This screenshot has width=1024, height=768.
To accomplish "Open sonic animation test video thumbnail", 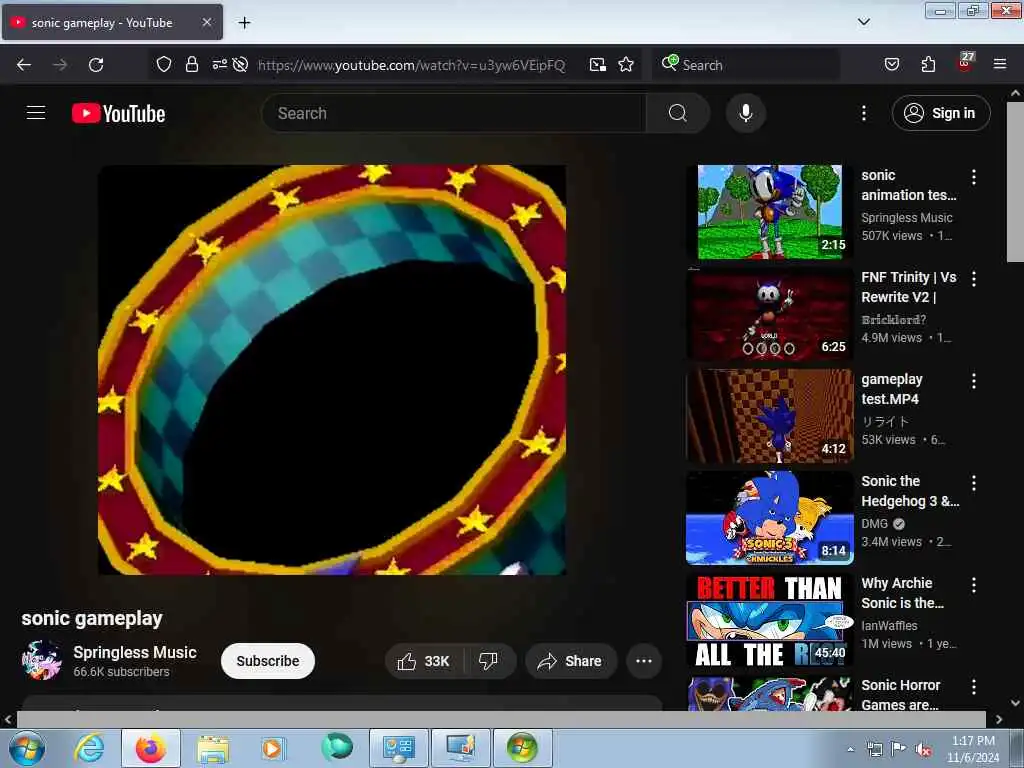I will [x=769, y=212].
